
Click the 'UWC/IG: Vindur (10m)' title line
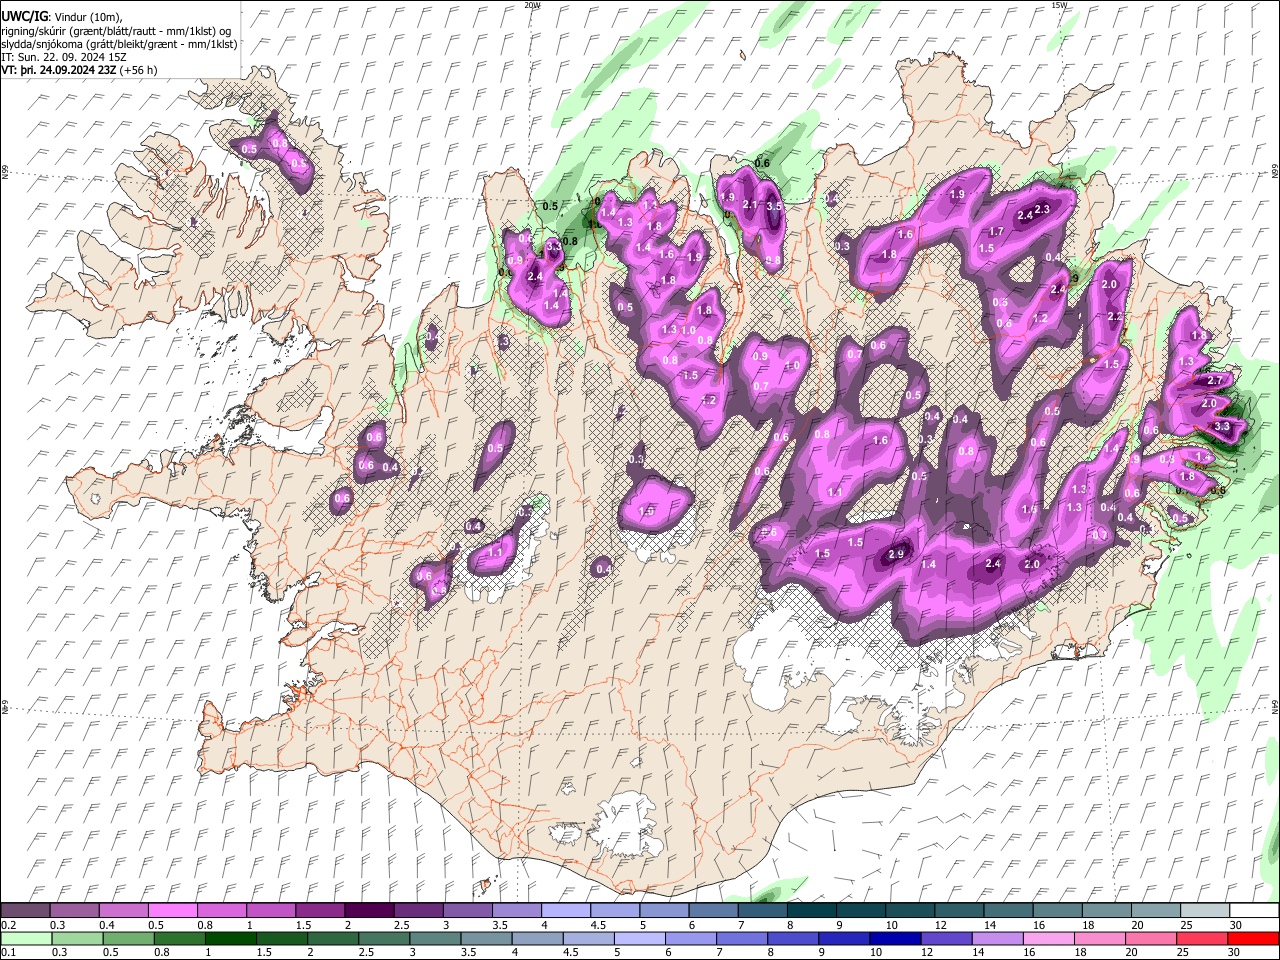coord(62,17)
